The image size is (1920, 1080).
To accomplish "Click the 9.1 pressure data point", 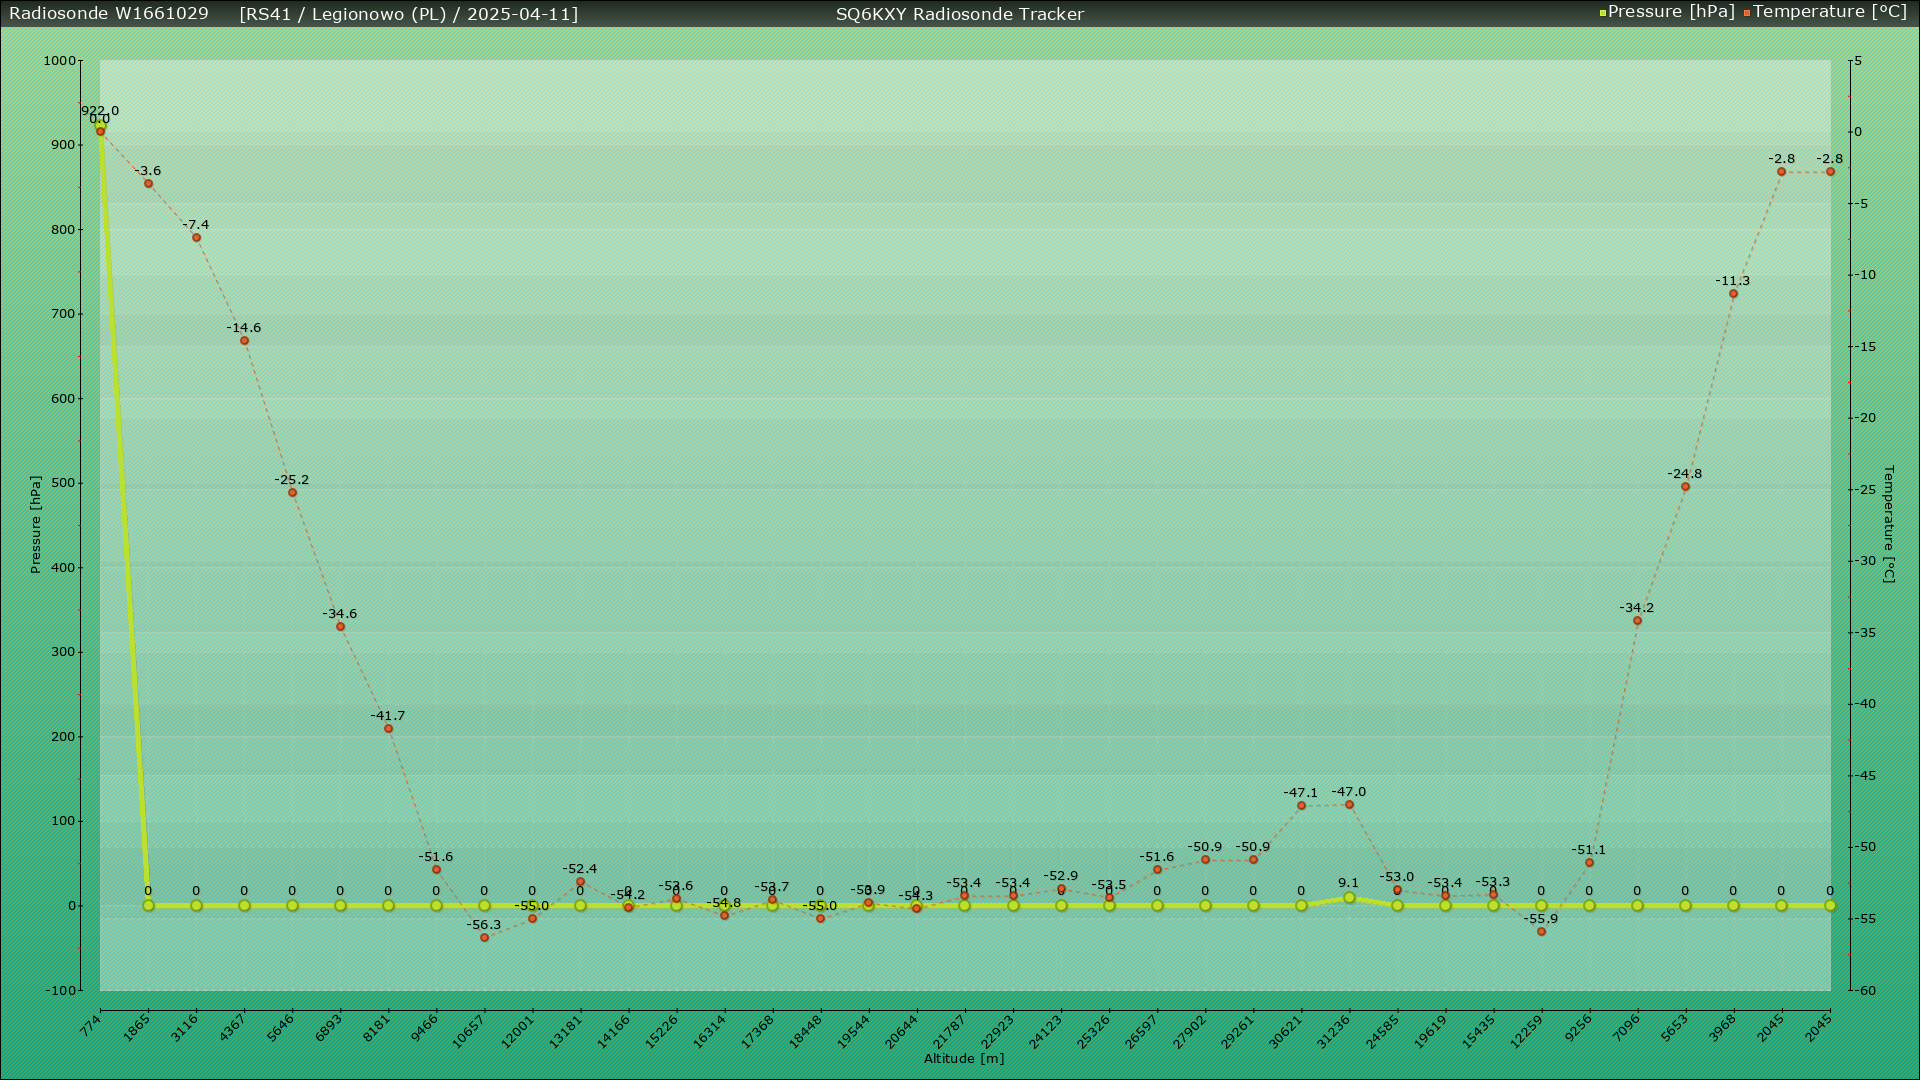I will [x=1349, y=898].
